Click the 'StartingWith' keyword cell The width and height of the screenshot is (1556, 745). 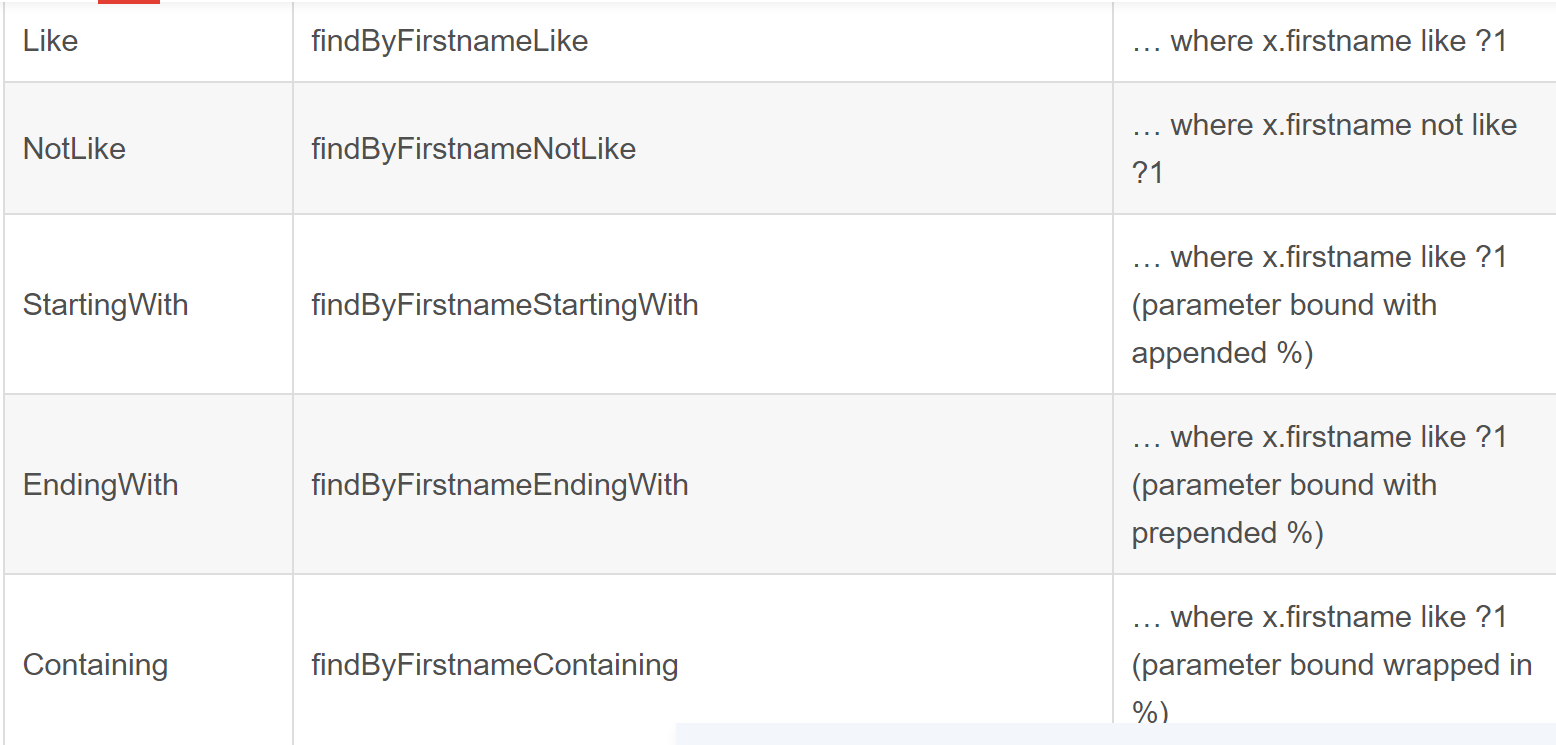(x=105, y=304)
